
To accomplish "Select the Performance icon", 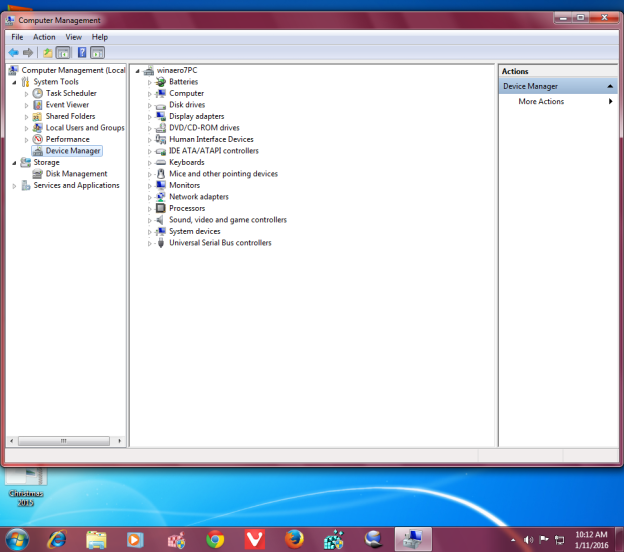I will (38, 139).
